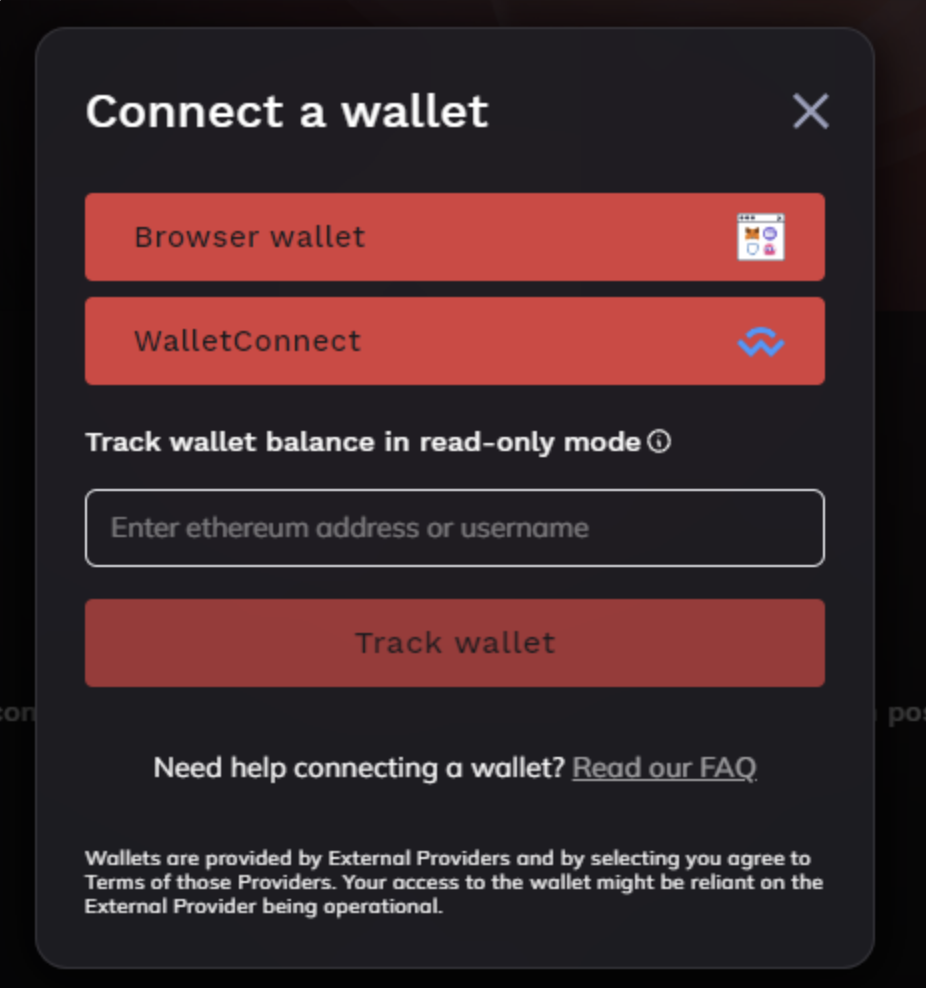Viewport: 926px width, 988px height.
Task: Click the Need help connecting a wallet text
Action: 359,768
